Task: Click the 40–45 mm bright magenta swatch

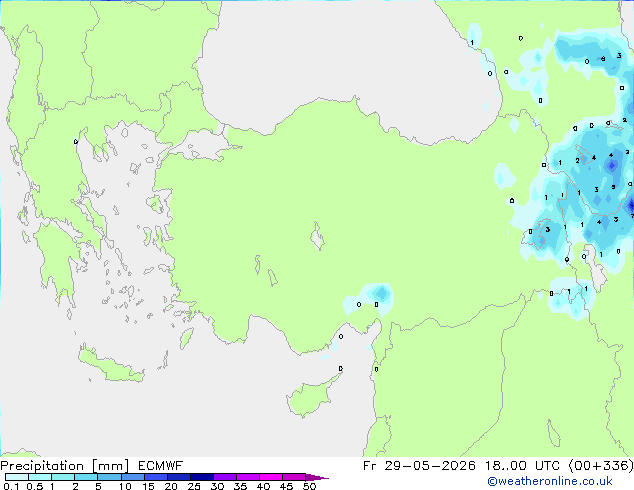Action: click(271, 477)
